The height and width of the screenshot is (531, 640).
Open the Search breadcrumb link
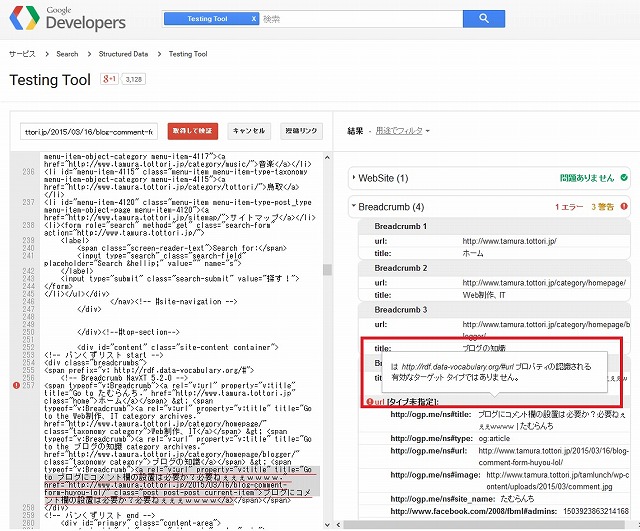pos(67,54)
